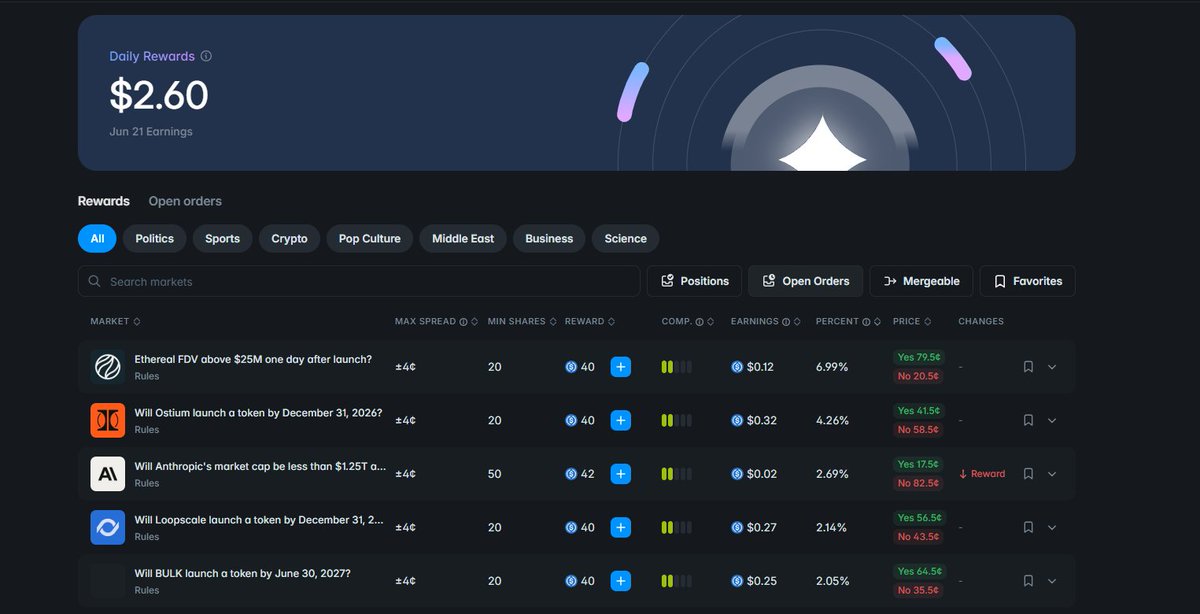
Task: Expand the Anthropic market cap row
Action: click(x=1052, y=474)
